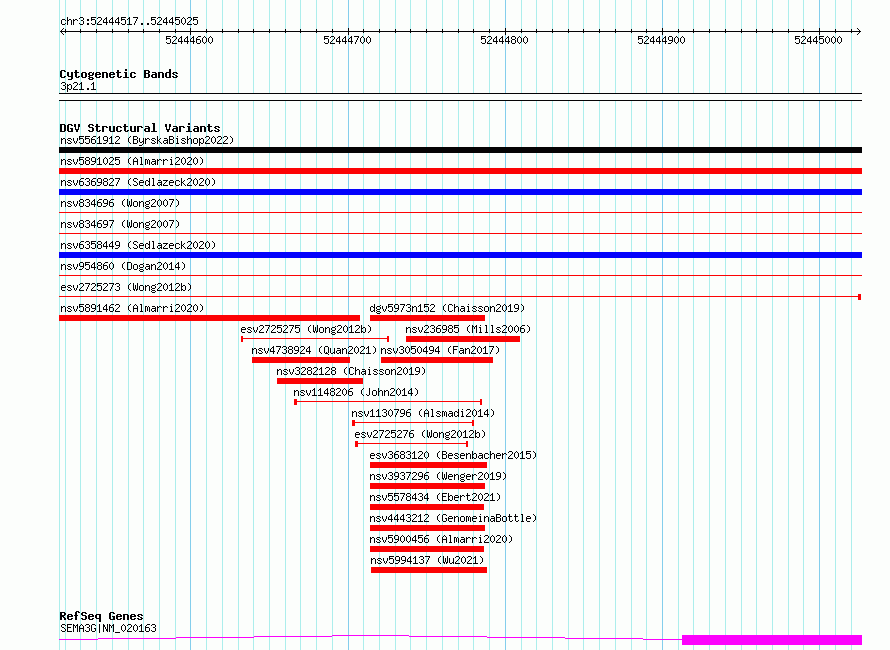Click nsv1148206 (John2014) label

[356, 392]
